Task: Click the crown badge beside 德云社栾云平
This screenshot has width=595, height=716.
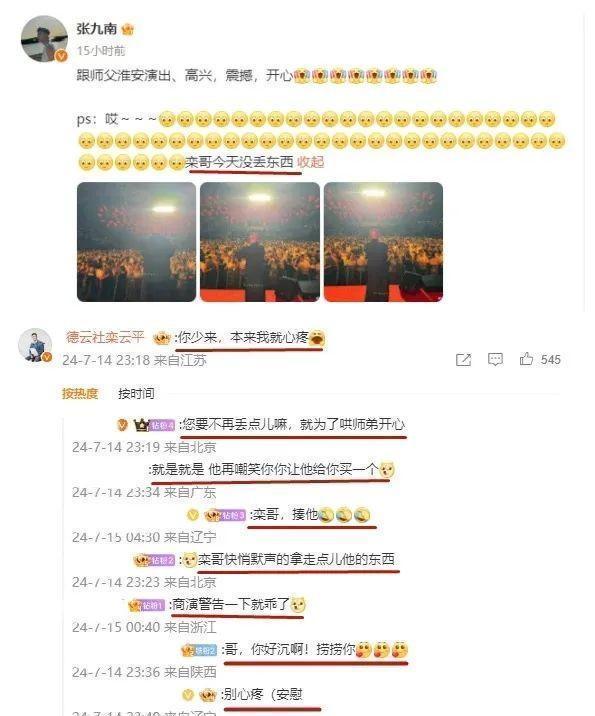Action: (161, 338)
